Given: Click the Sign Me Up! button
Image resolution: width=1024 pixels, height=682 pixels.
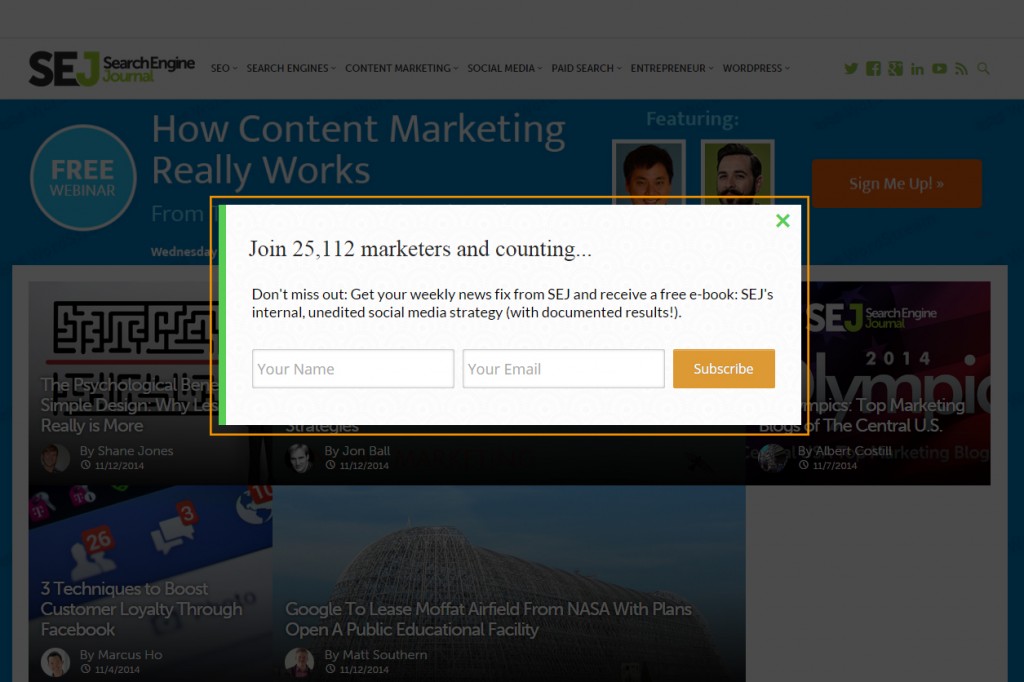Looking at the screenshot, I should tap(897, 184).
